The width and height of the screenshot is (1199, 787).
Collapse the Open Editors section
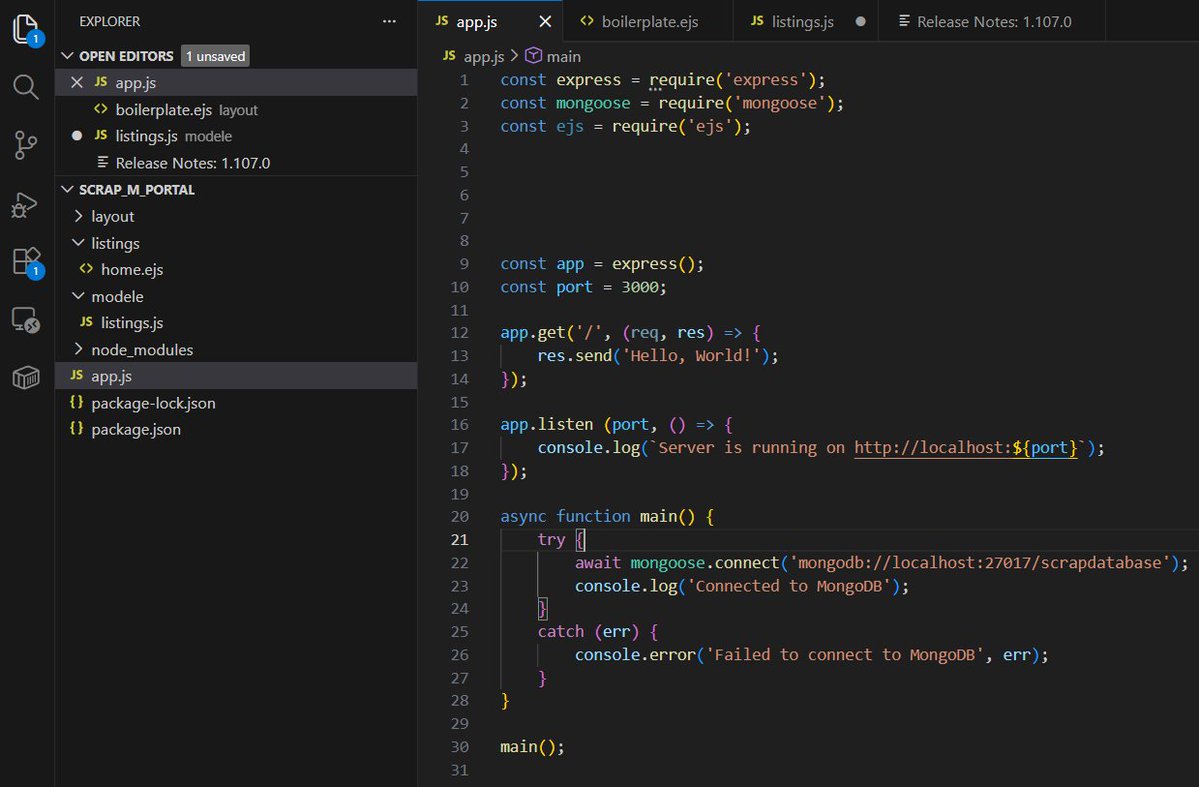coord(67,56)
